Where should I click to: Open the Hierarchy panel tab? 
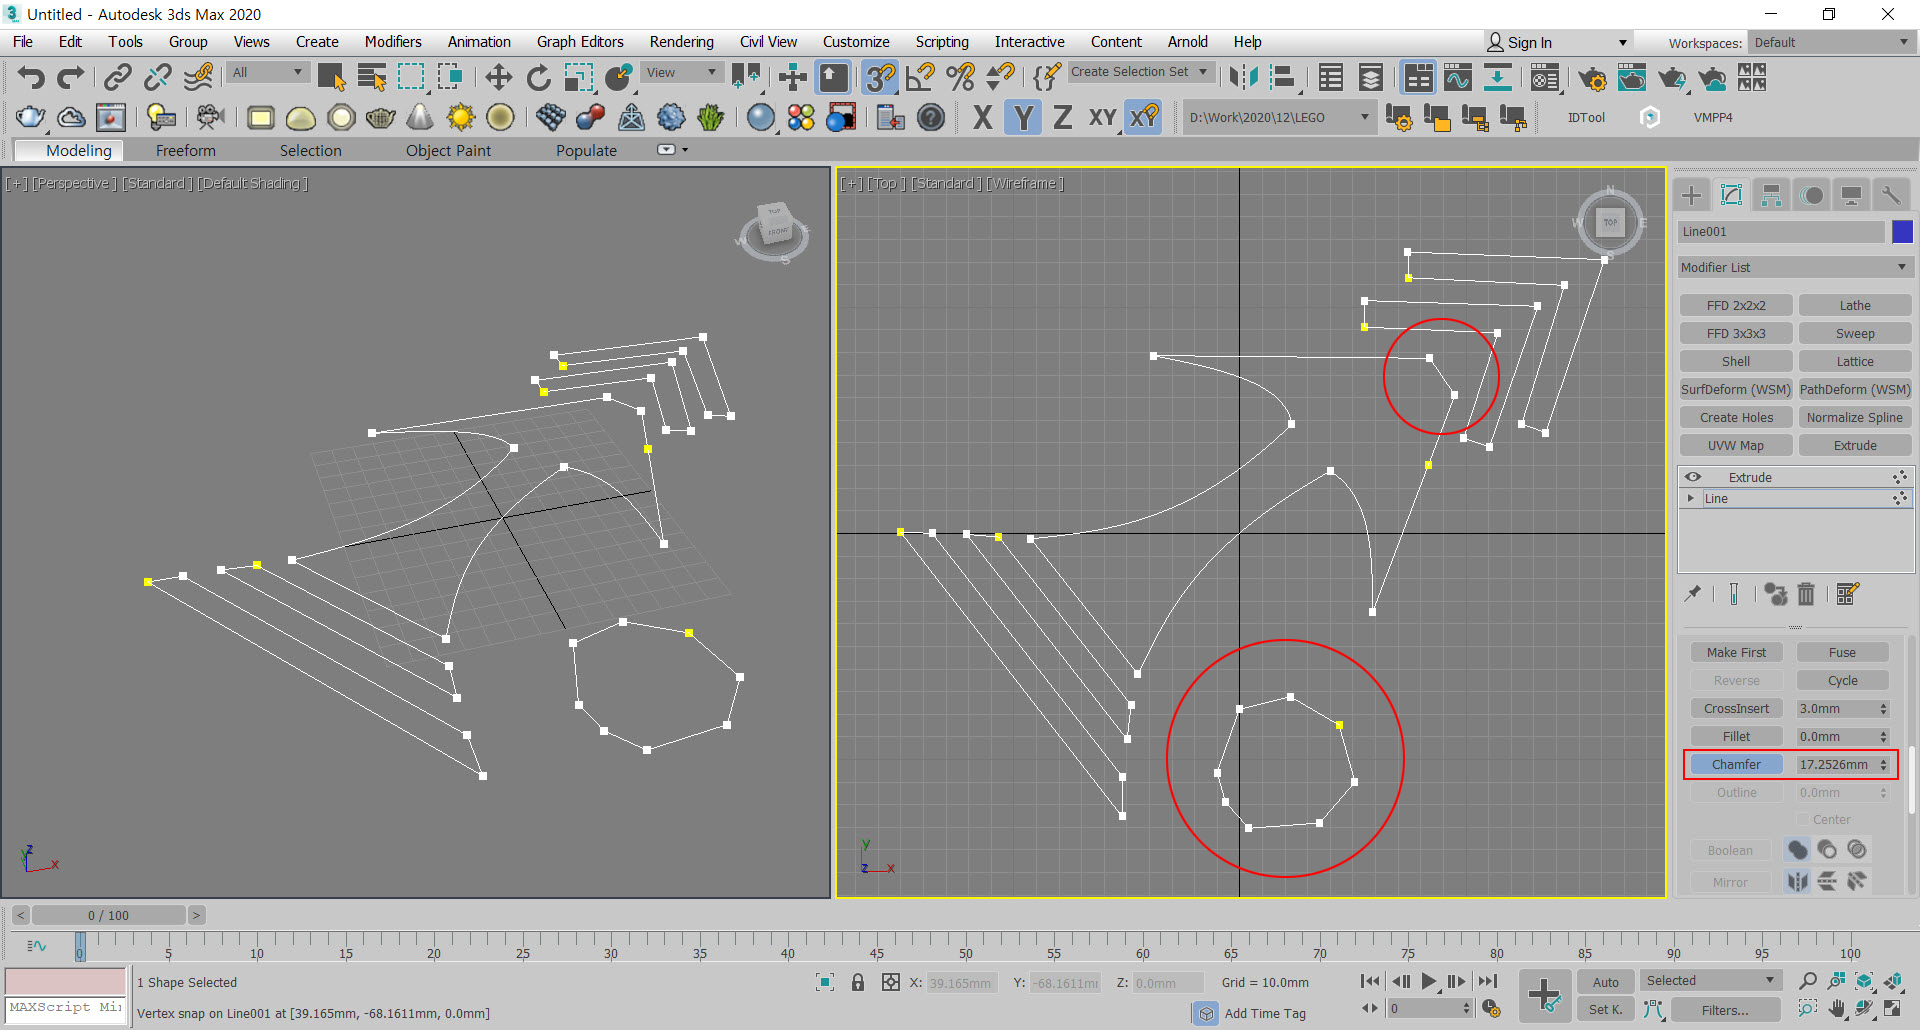[1771, 195]
